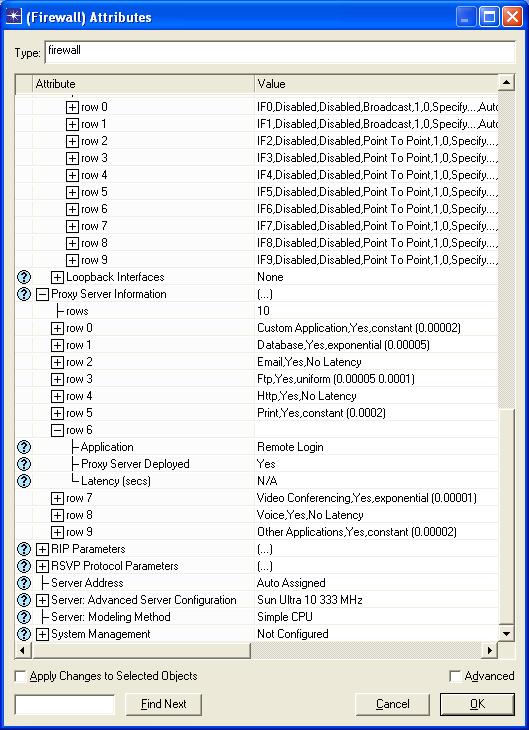Viewport: 529px width, 730px height.
Task: Collapse Proxy Server Information node
Action: point(42,294)
